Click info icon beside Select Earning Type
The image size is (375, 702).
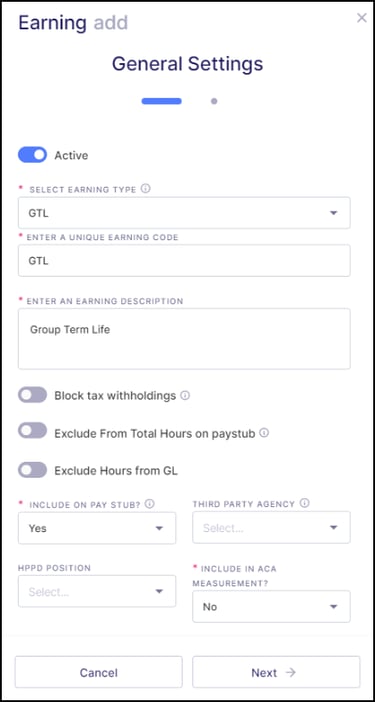point(145,188)
